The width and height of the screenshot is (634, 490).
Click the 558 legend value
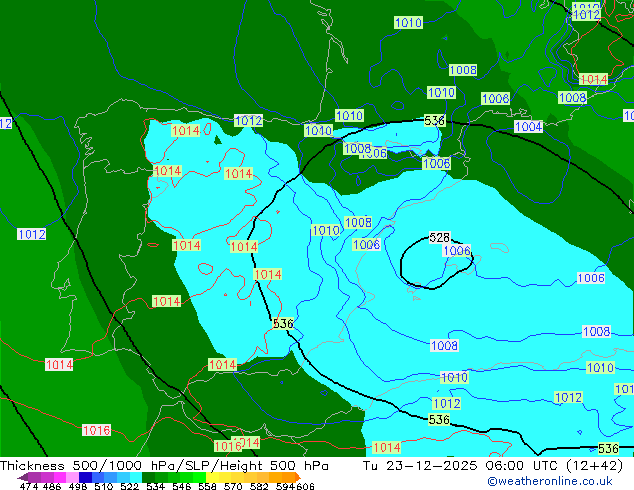click(207, 486)
